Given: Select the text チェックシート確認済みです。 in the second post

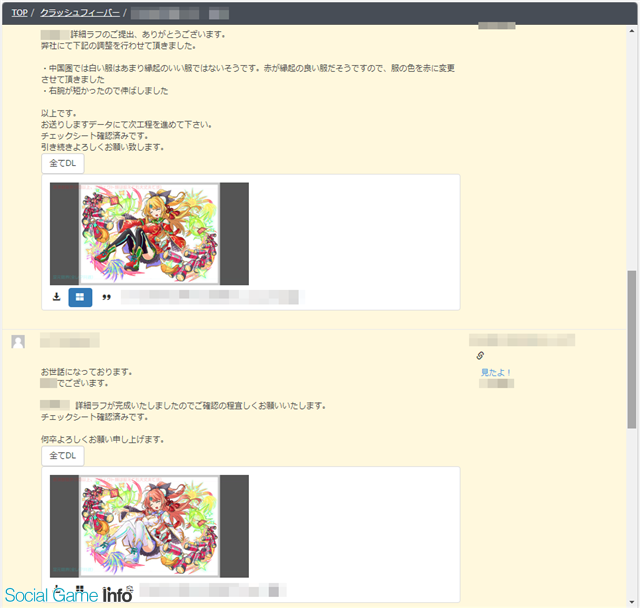Looking at the screenshot, I should tap(94, 417).
